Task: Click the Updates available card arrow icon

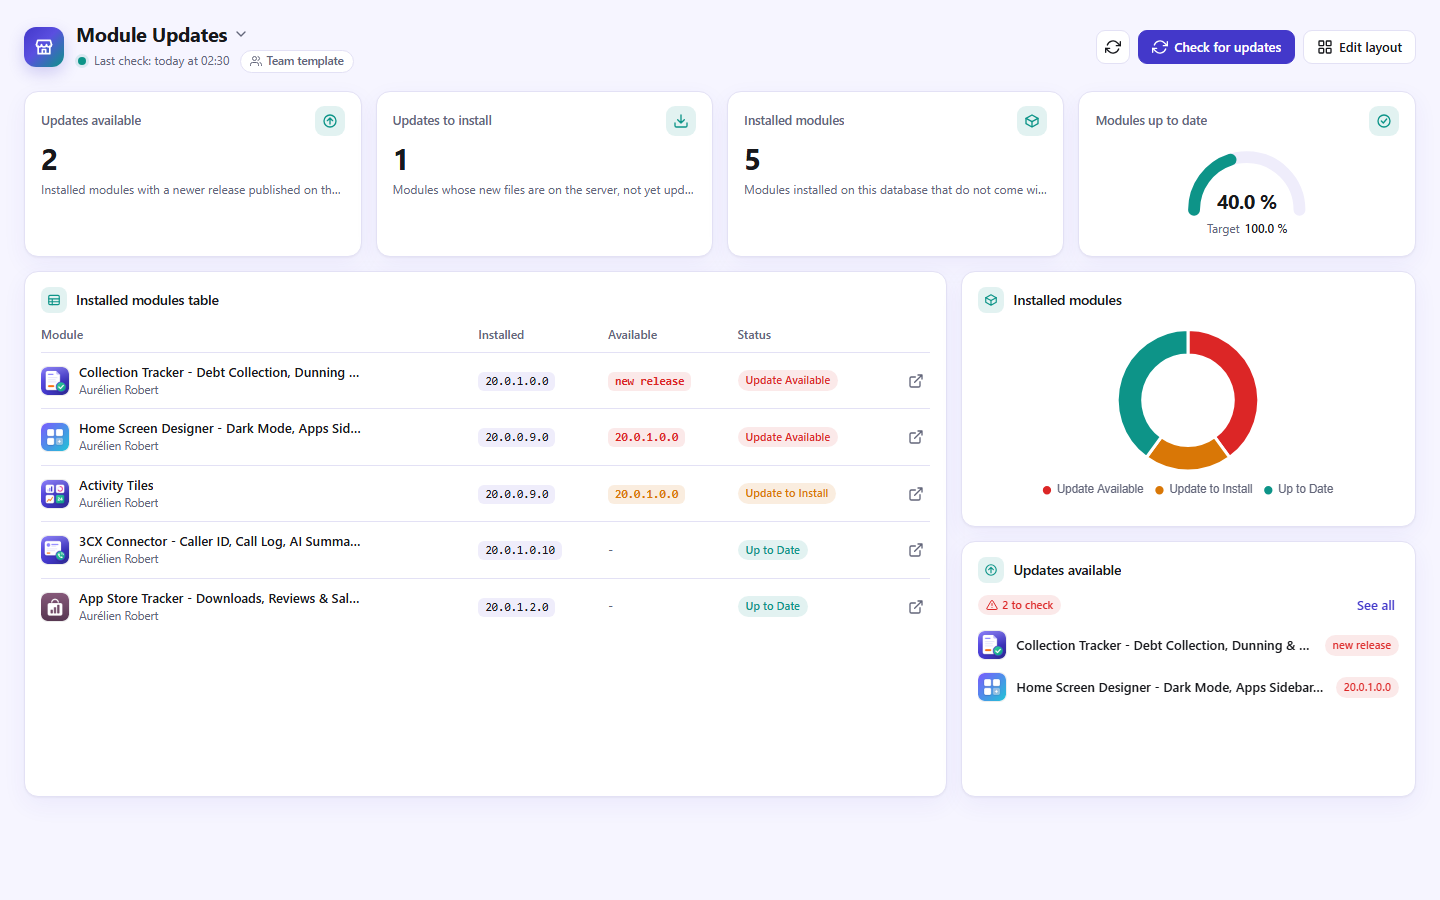Action: pyautogui.click(x=330, y=121)
